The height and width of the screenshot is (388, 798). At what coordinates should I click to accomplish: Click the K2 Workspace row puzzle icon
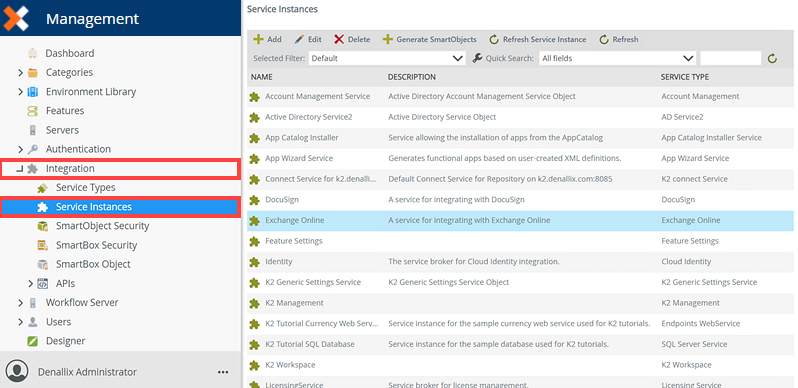click(254, 366)
